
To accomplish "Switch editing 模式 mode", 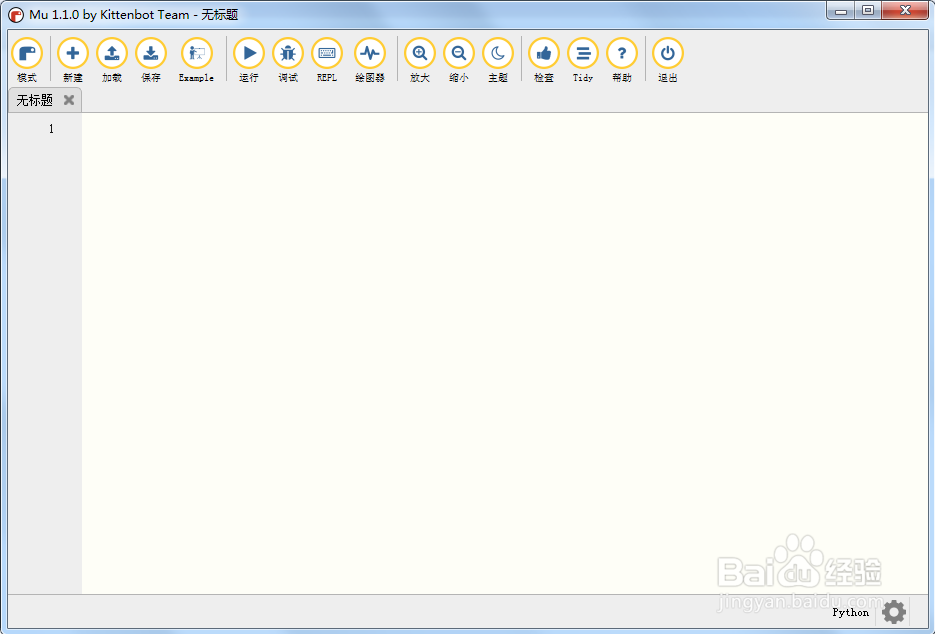I will [x=27, y=54].
